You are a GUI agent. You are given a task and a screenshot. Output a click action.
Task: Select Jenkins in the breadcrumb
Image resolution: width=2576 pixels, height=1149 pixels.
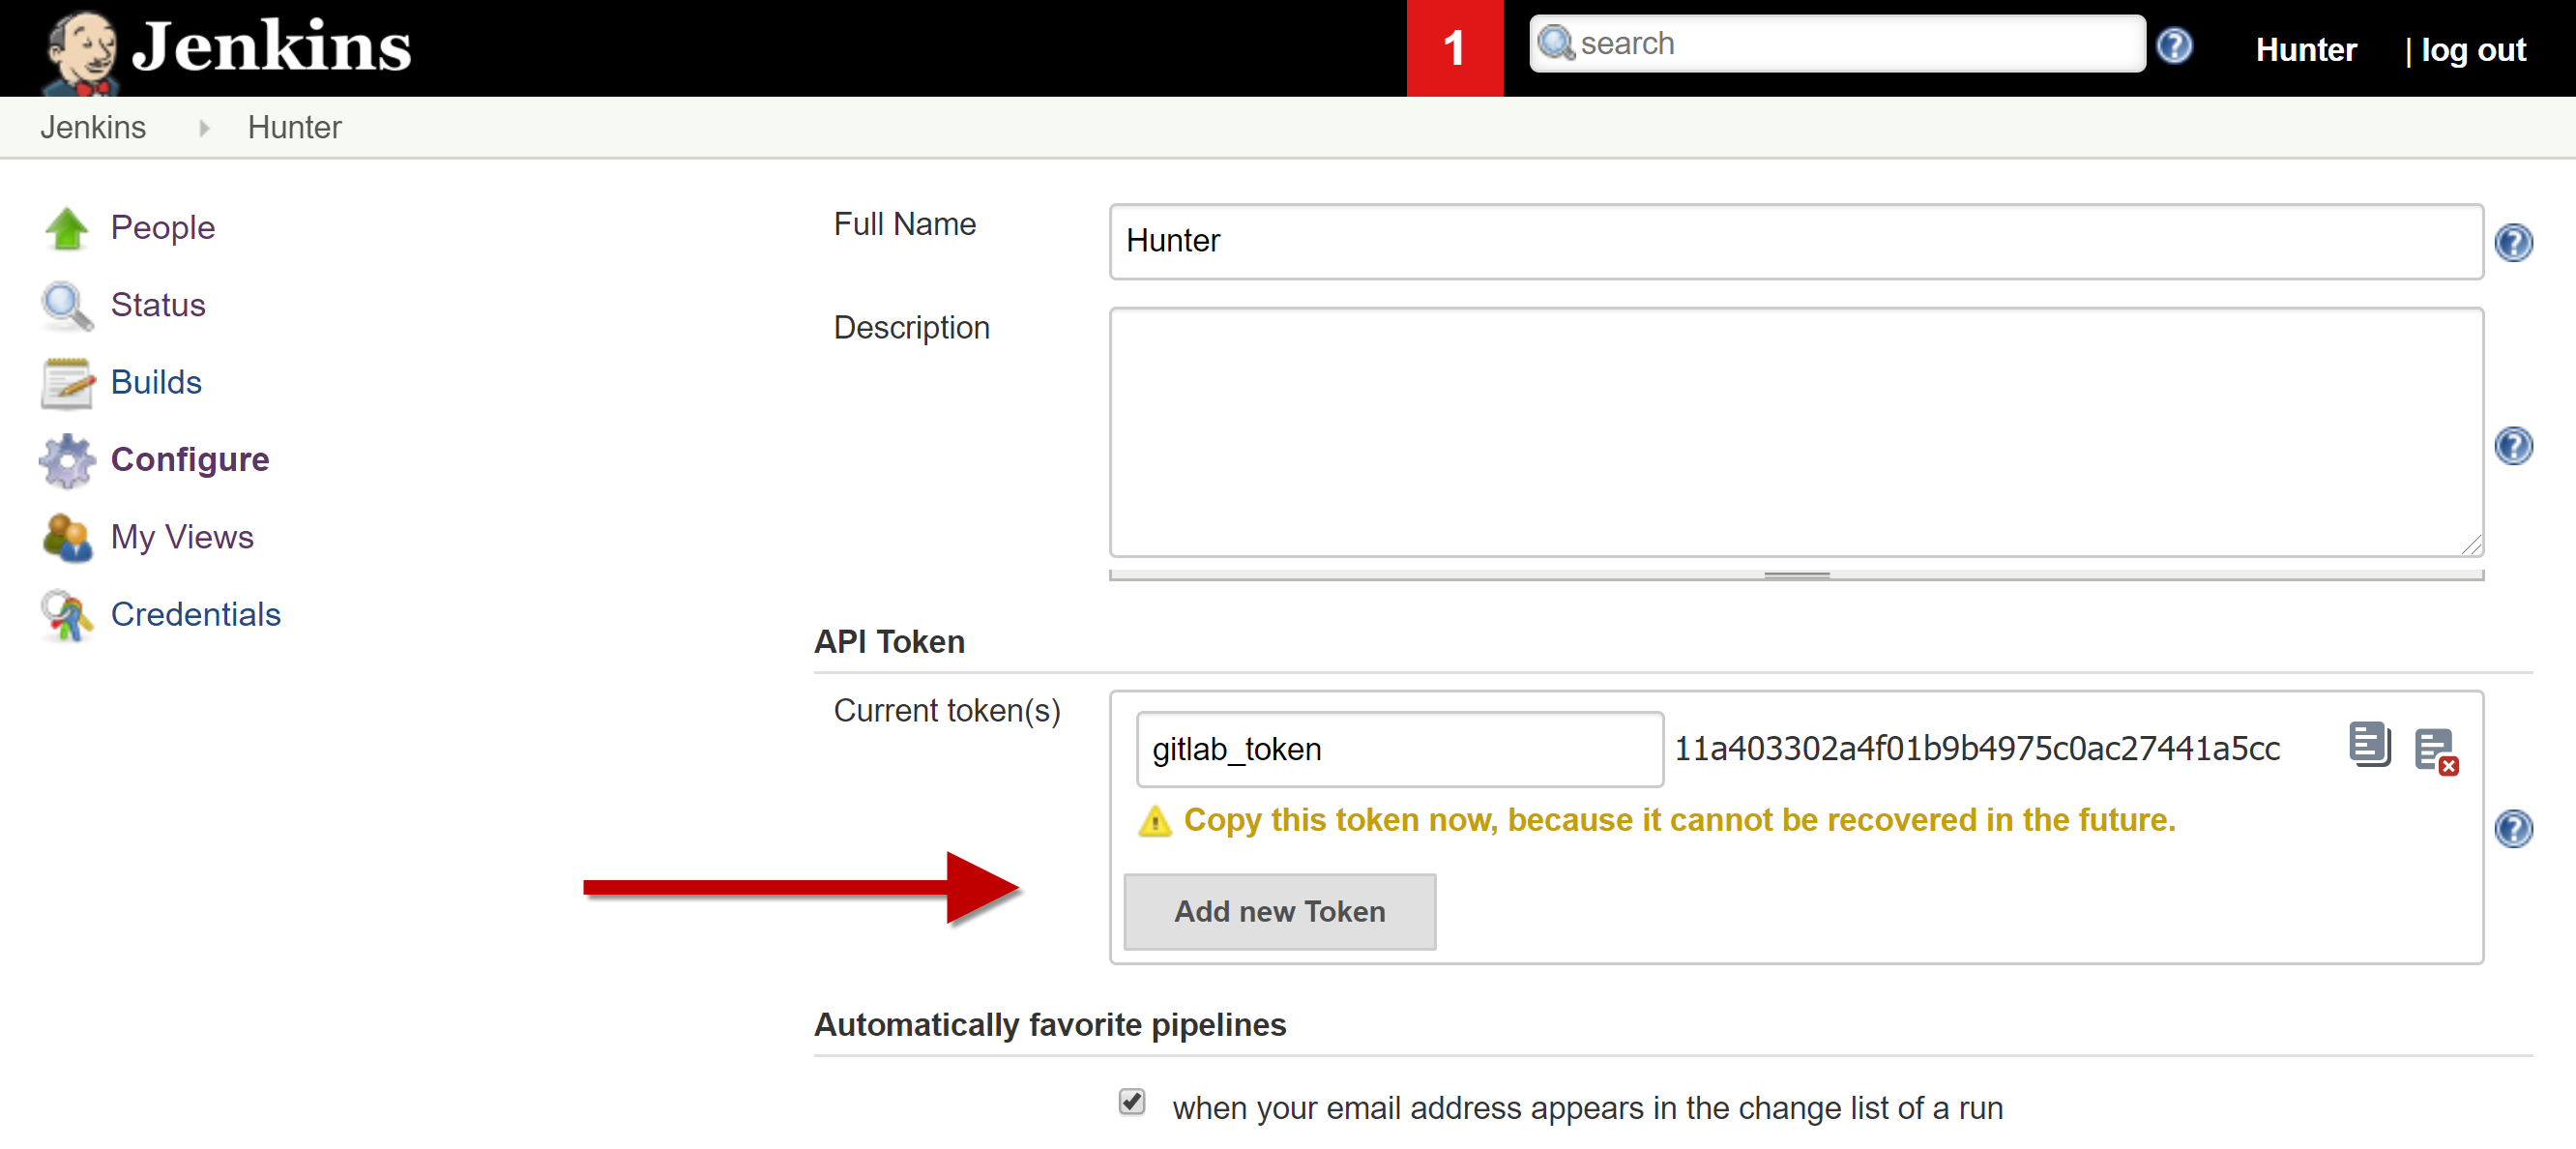point(93,127)
